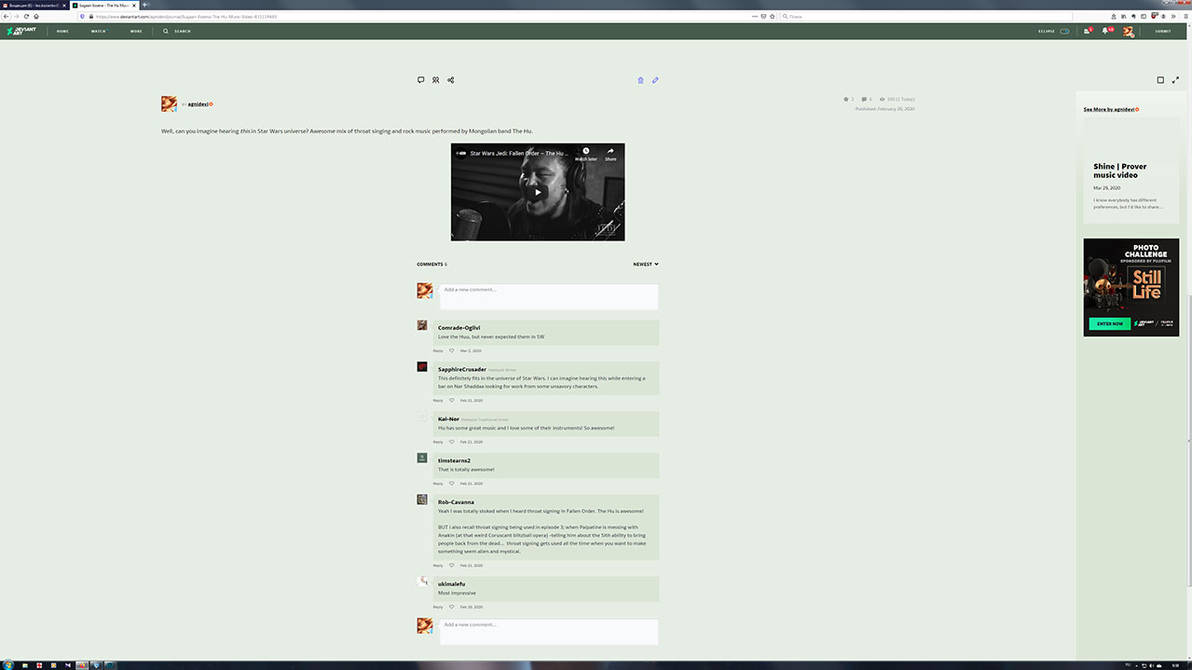
Task: Open the MORE nav menu
Action: click(136, 31)
